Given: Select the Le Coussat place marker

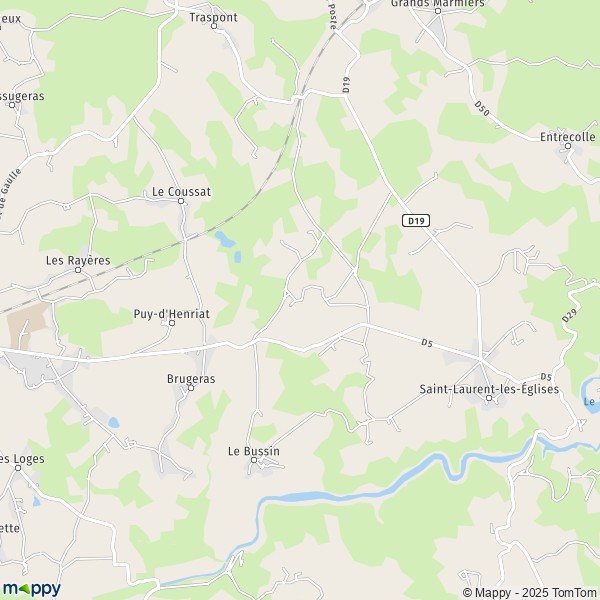Looking at the screenshot, I should tap(181, 201).
